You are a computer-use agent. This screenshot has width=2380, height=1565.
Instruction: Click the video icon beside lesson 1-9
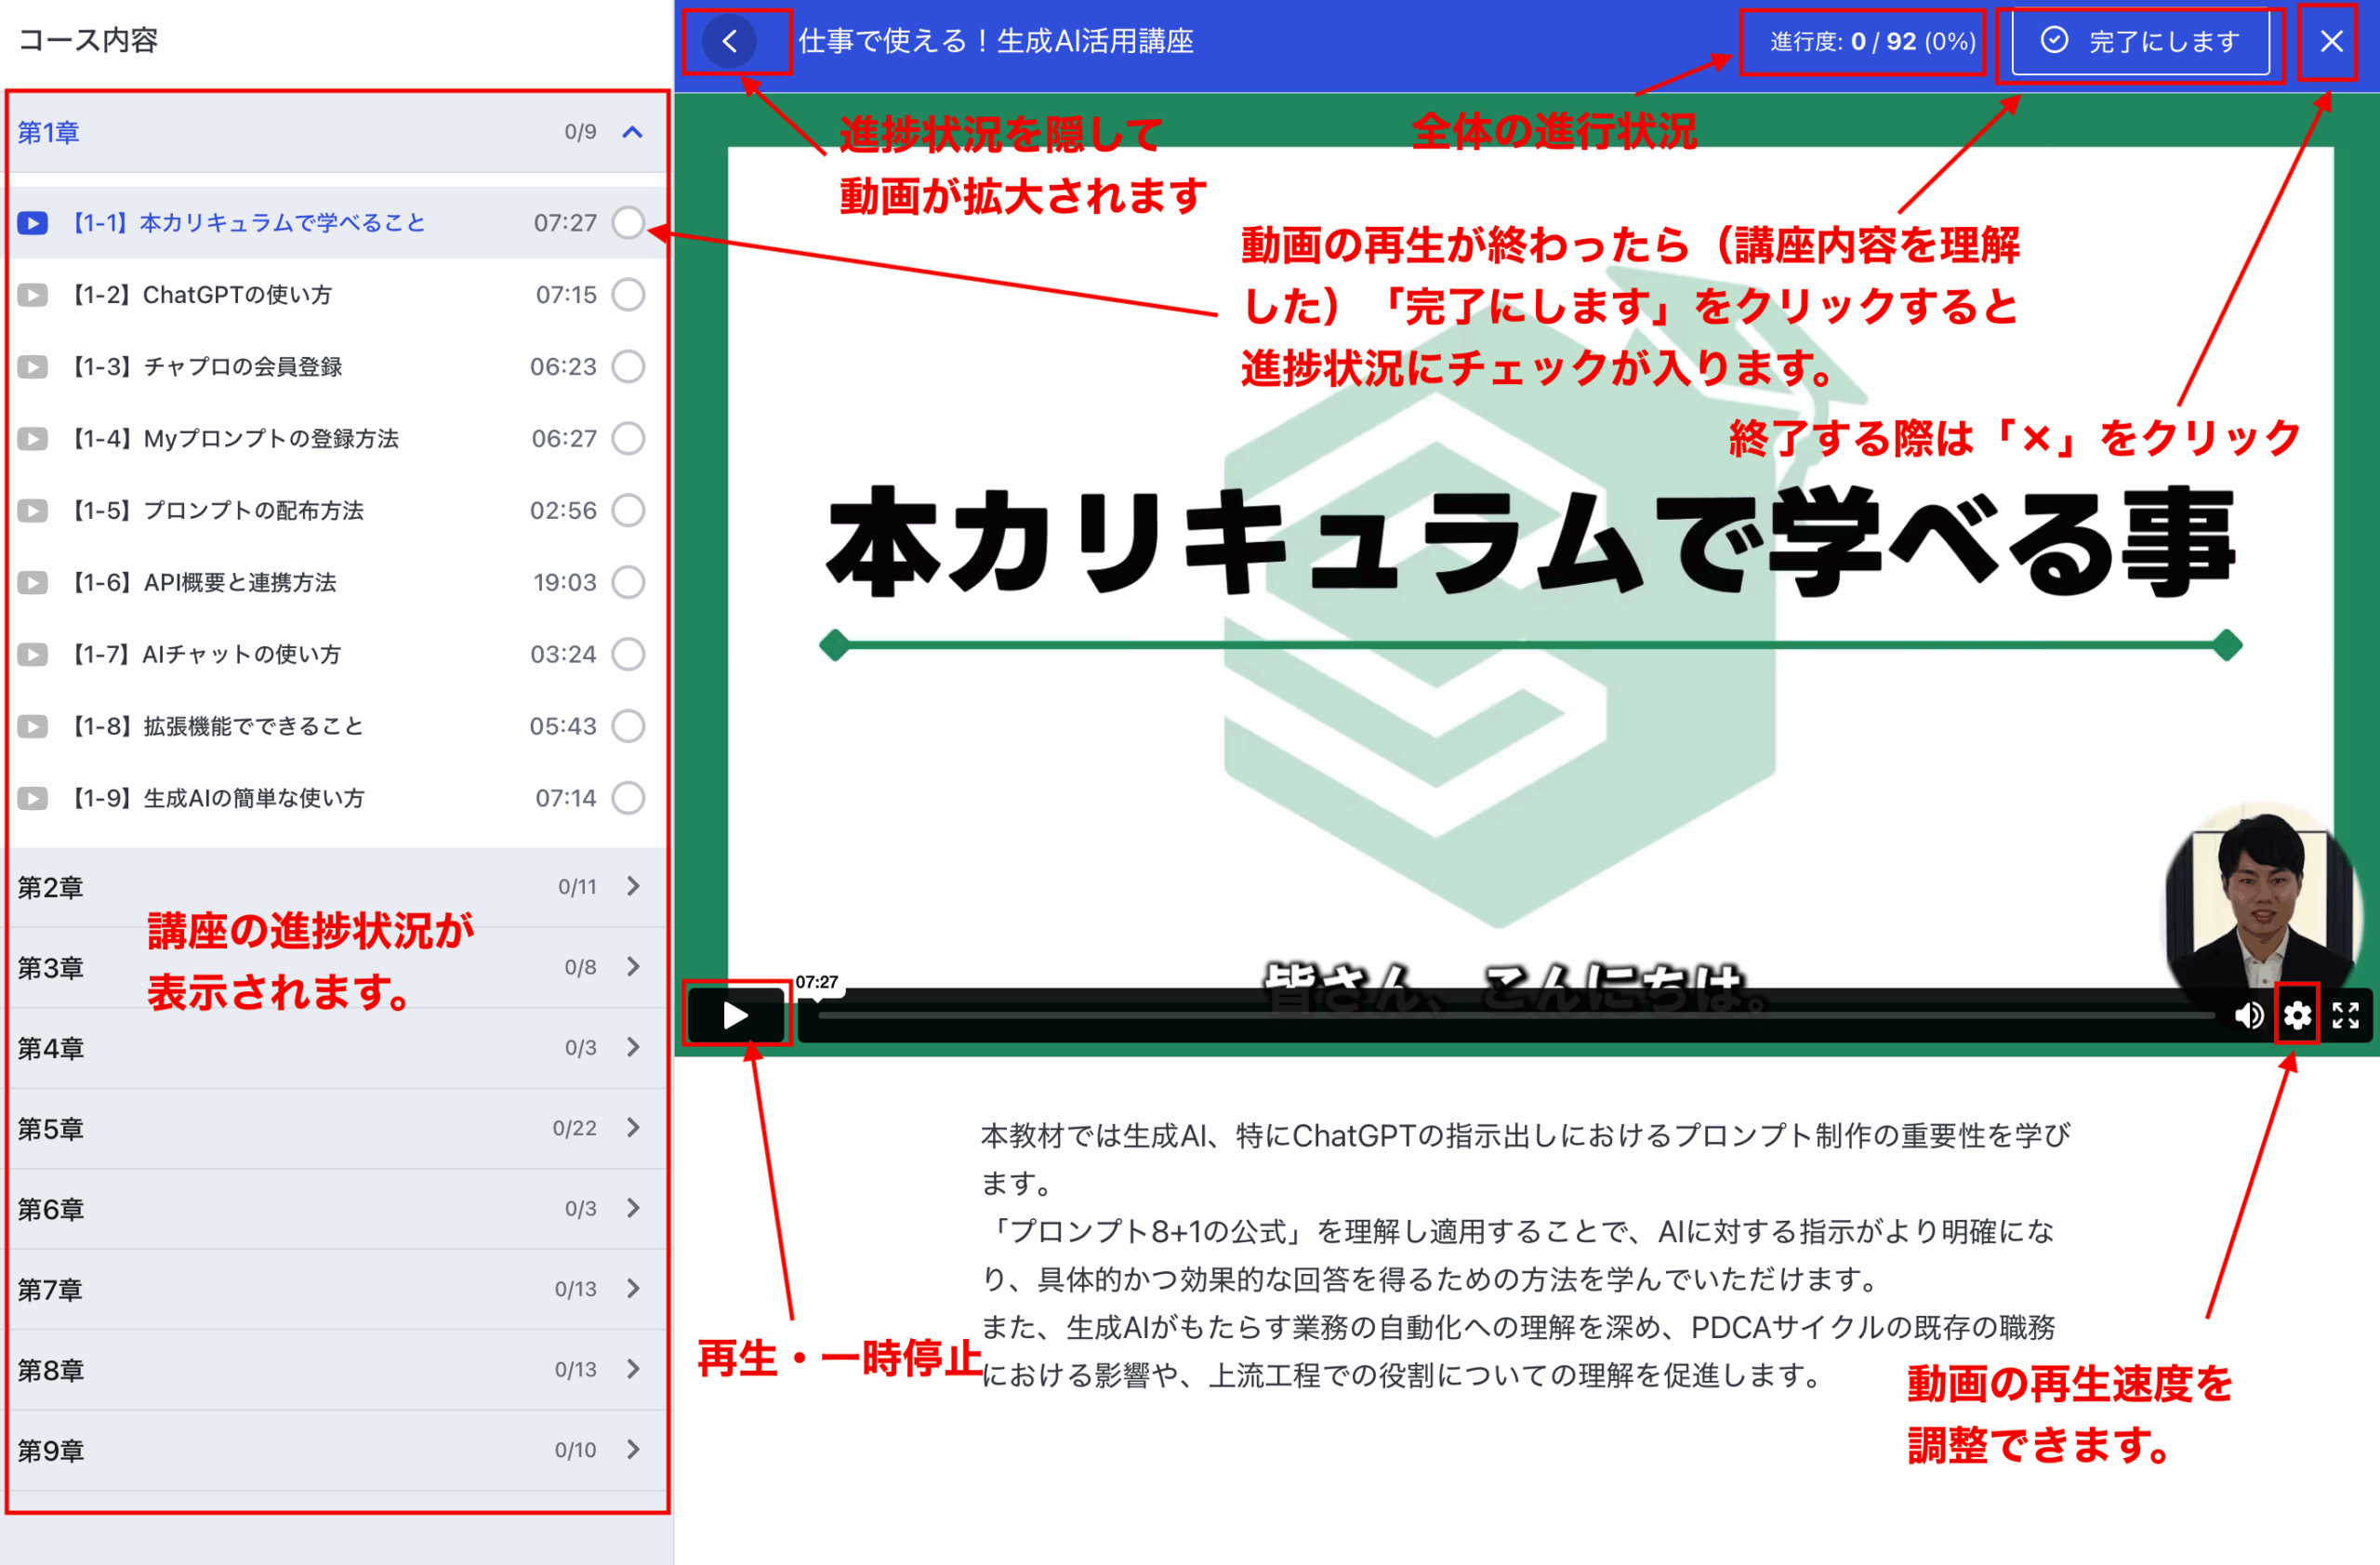point(33,798)
